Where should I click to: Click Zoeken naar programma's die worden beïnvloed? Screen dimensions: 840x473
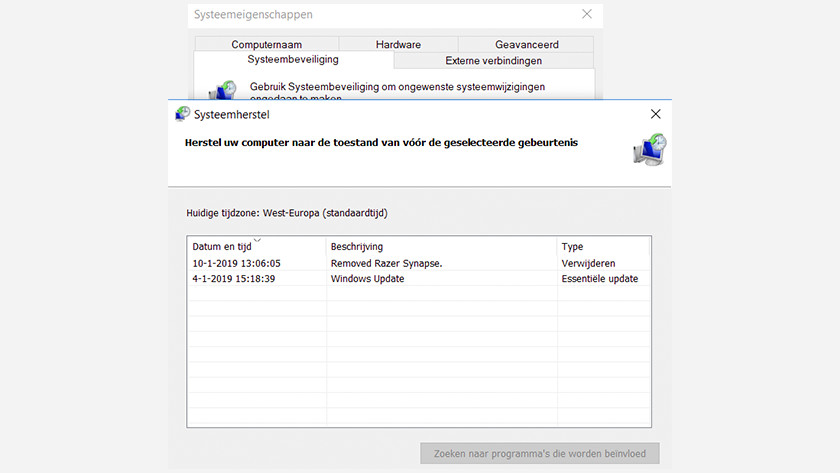(x=540, y=454)
